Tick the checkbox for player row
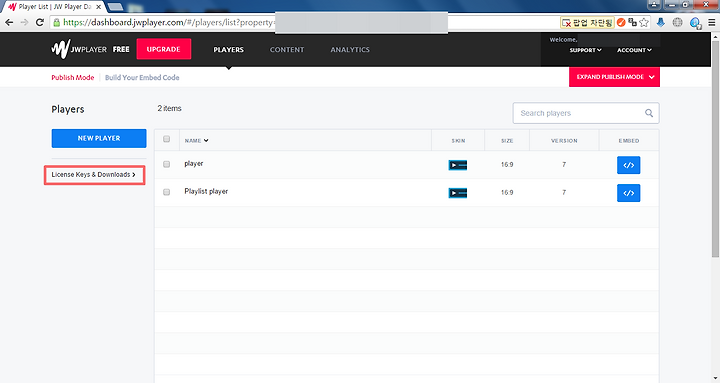This screenshot has height=383, width=720. pos(166,164)
